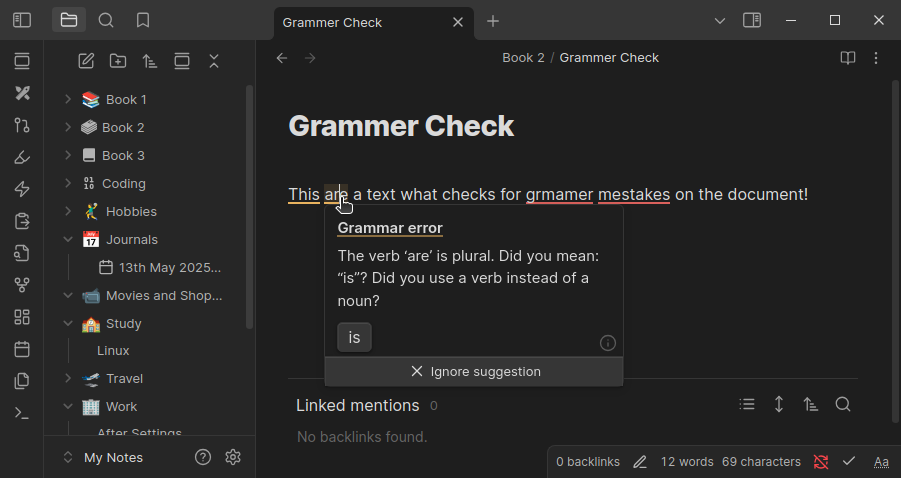Select the Grammer Check tab

click(x=360, y=22)
